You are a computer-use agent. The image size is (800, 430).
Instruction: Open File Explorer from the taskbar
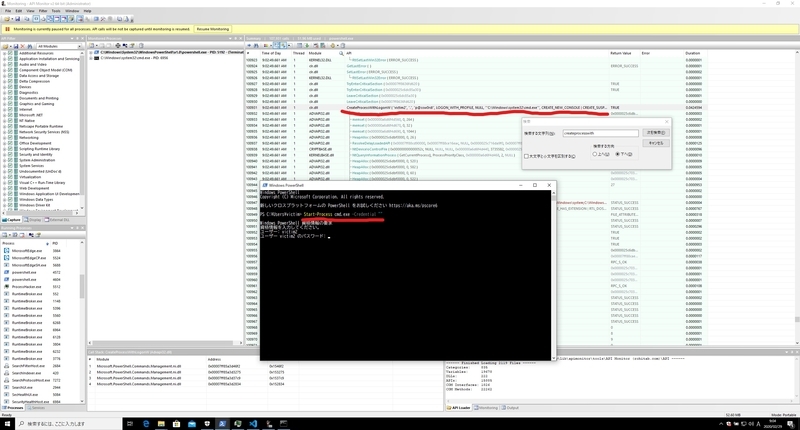click(x=161, y=423)
